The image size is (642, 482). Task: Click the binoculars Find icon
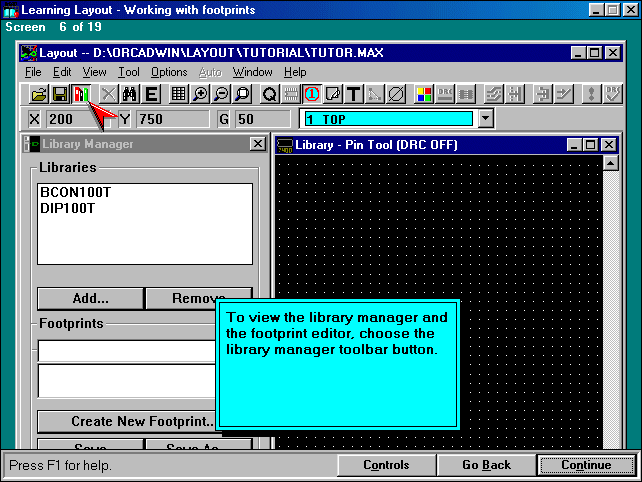click(x=130, y=95)
